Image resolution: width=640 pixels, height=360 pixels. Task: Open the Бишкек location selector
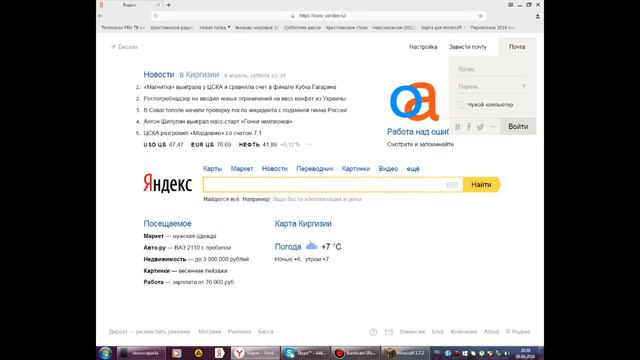tap(125, 47)
